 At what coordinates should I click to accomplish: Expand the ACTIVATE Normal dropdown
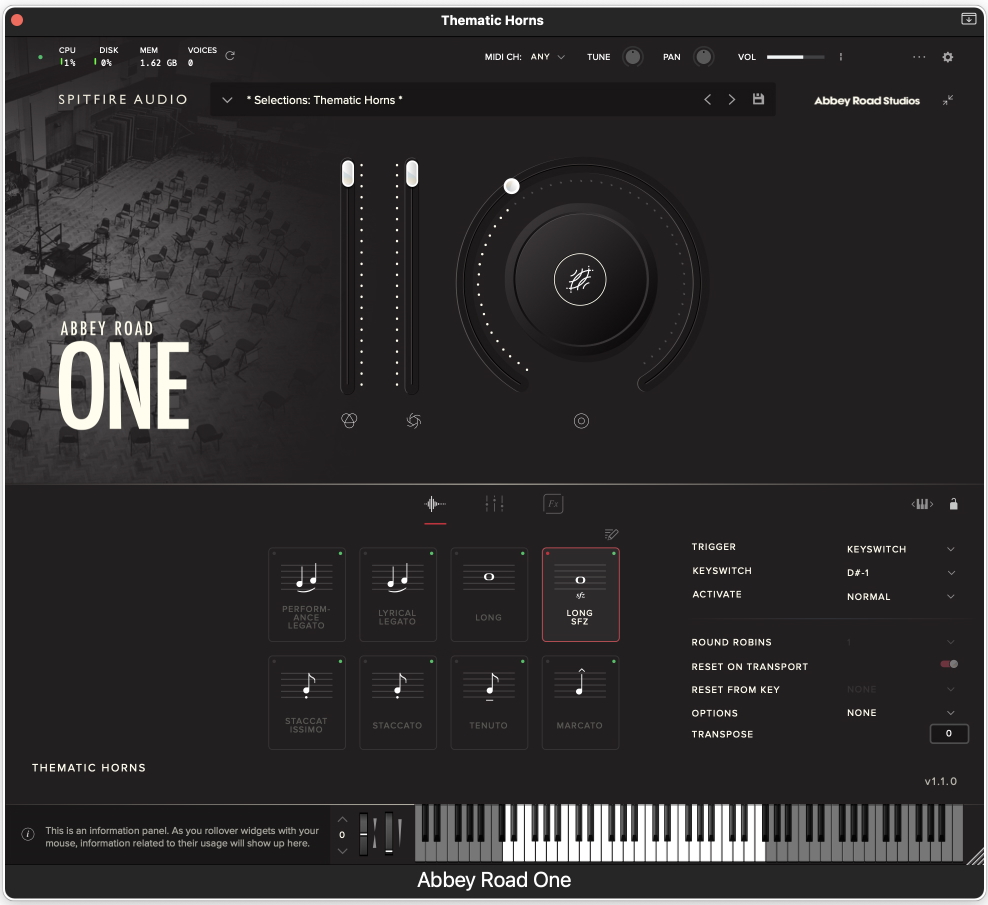(x=900, y=597)
